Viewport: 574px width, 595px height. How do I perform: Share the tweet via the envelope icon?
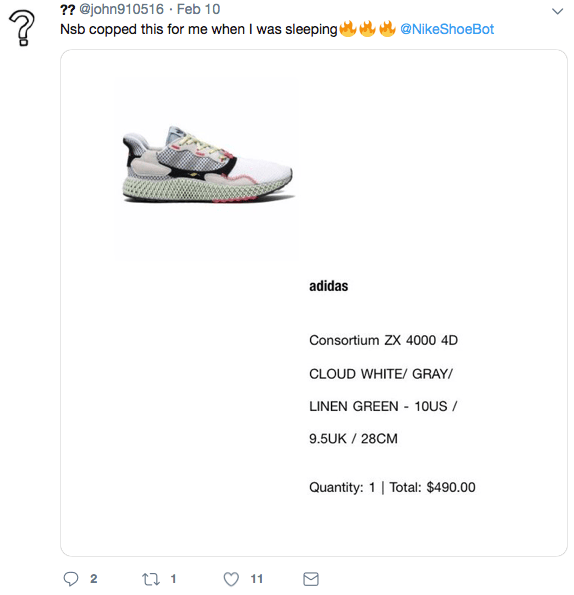[x=311, y=579]
